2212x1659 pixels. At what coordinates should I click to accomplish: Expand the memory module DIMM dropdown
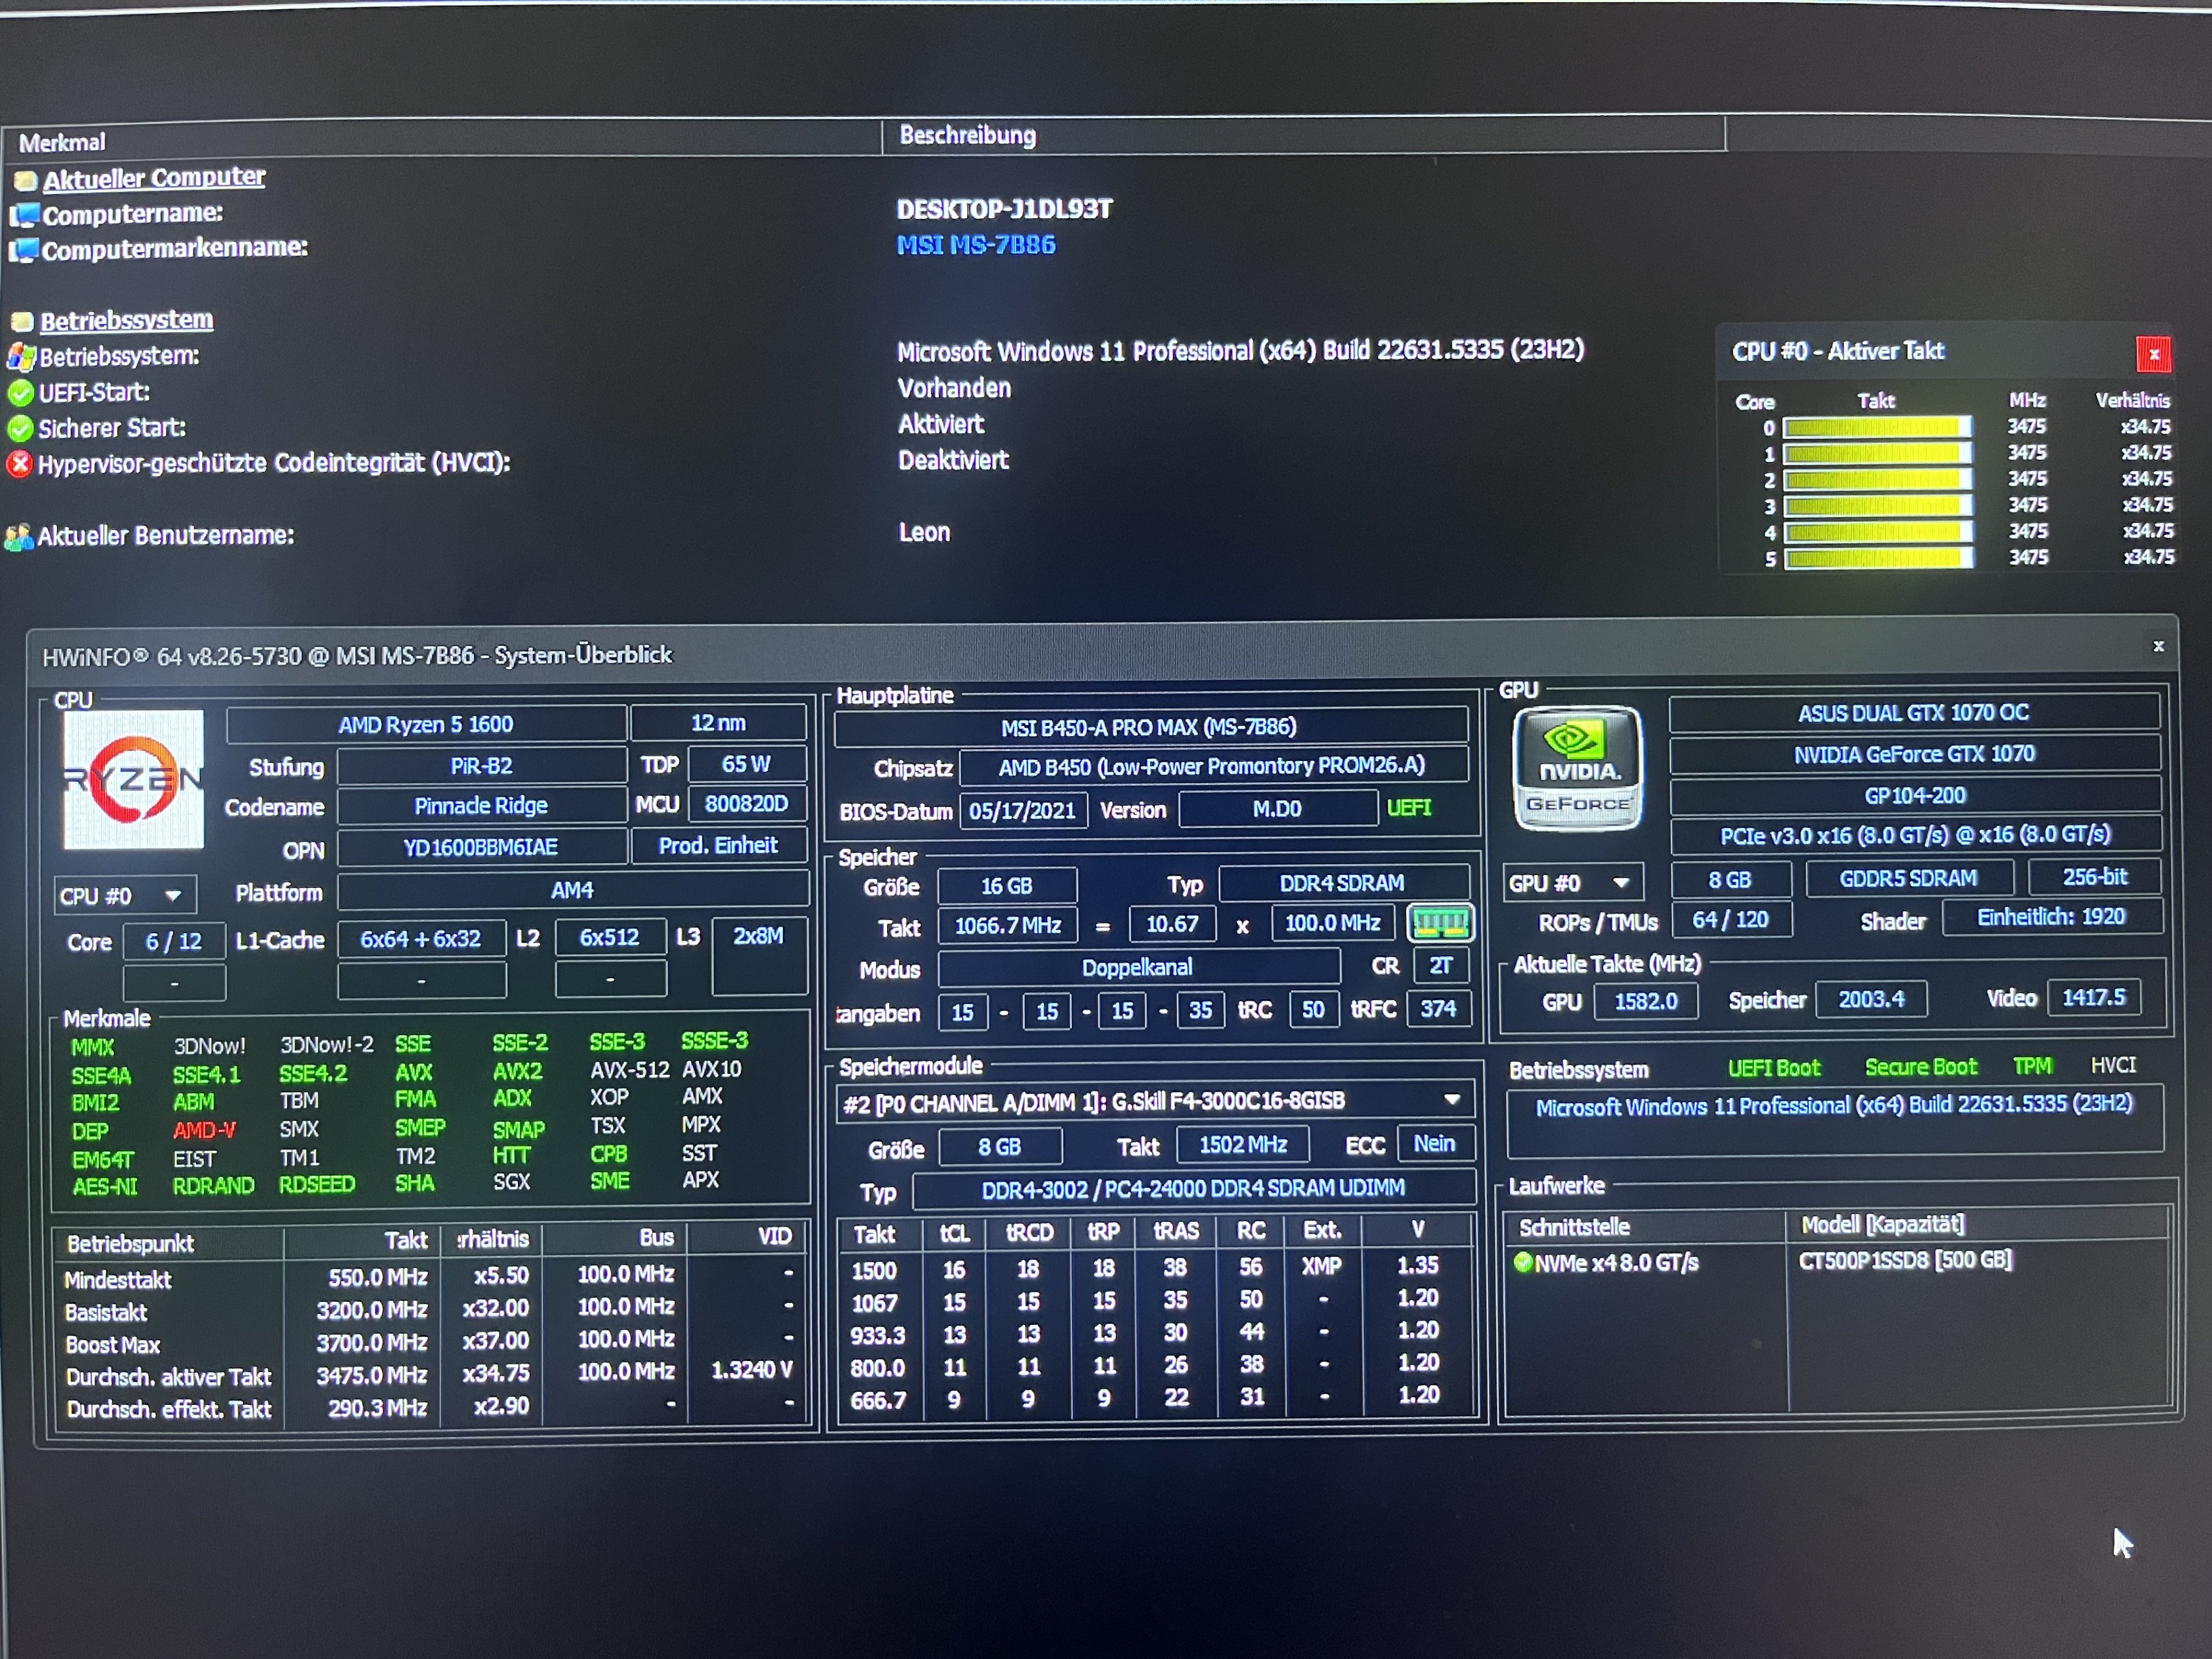pos(1452,1100)
